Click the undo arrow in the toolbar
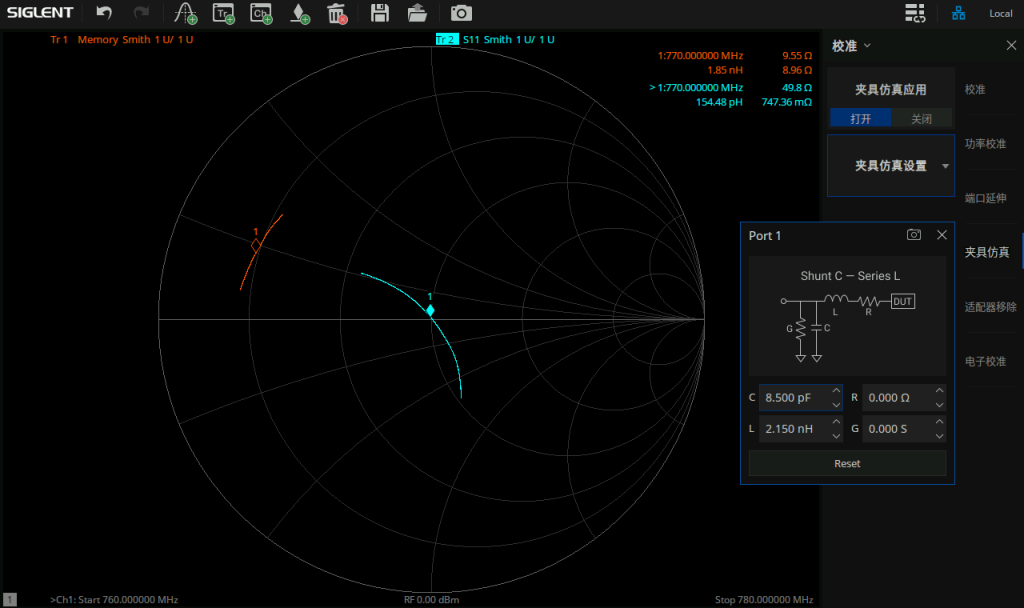This screenshot has width=1024, height=608. [x=104, y=13]
